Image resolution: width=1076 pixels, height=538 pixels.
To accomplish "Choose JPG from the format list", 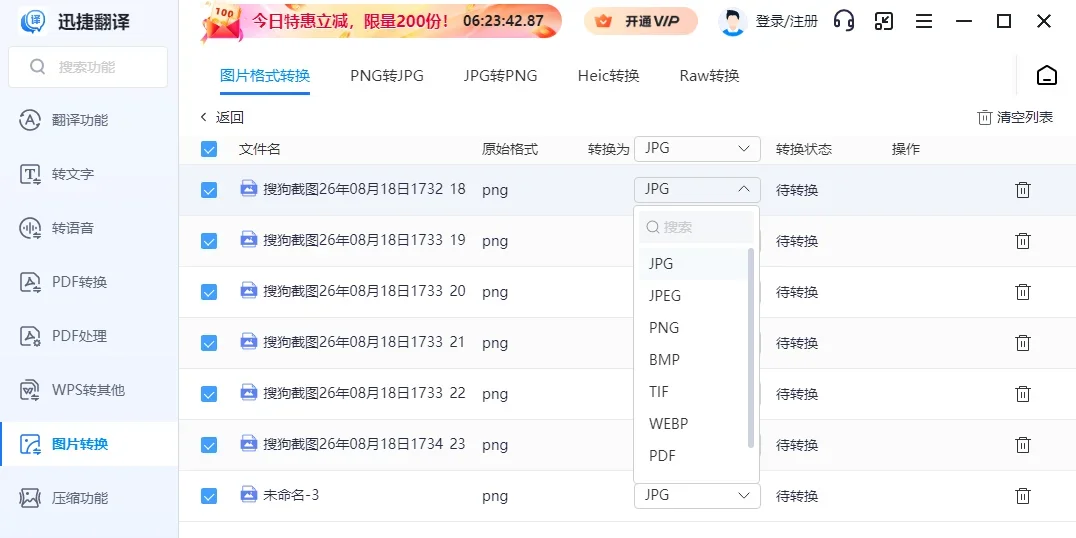I will 693,264.
